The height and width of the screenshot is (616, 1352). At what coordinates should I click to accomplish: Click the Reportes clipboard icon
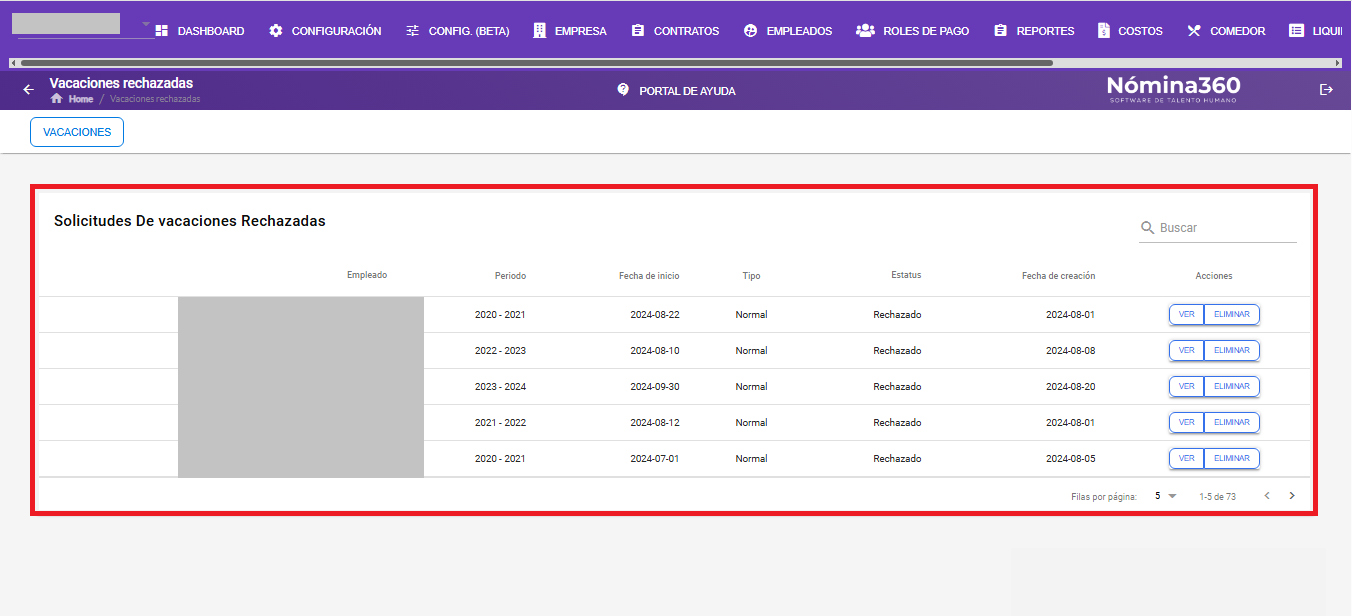coord(1000,31)
